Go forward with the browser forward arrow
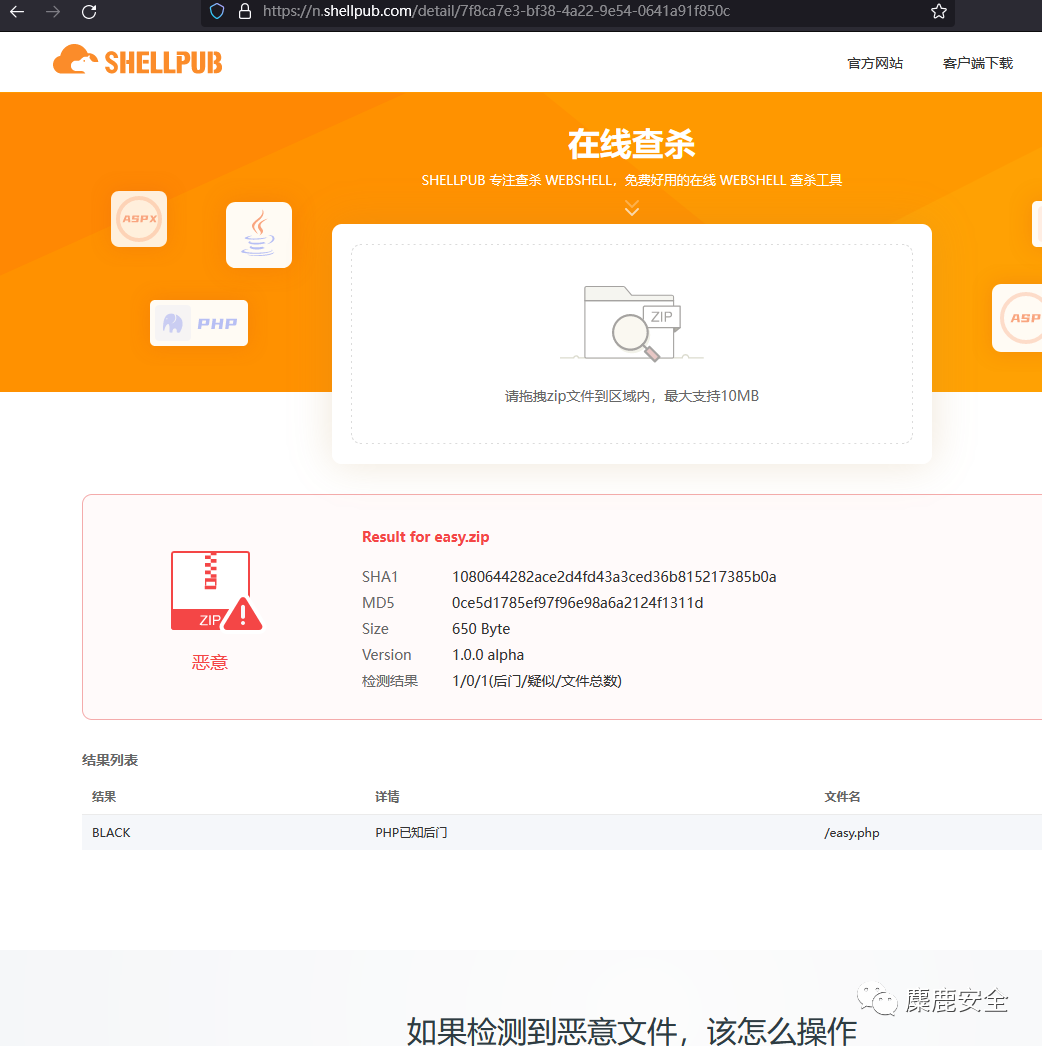Image resolution: width=1042 pixels, height=1046 pixels. point(53,11)
